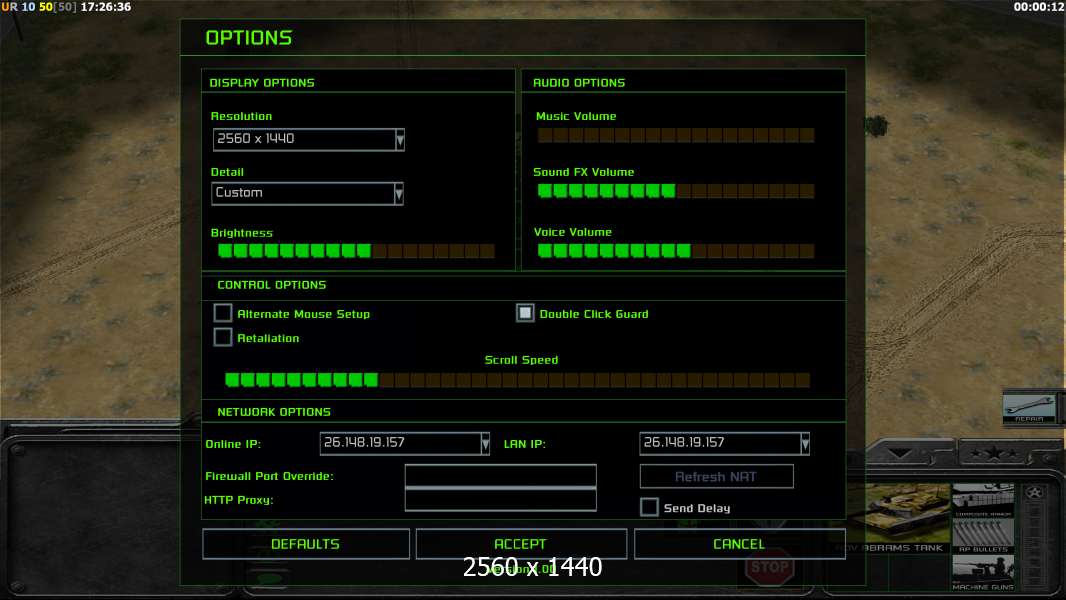Click the Firewall Port Override field

point(500,476)
